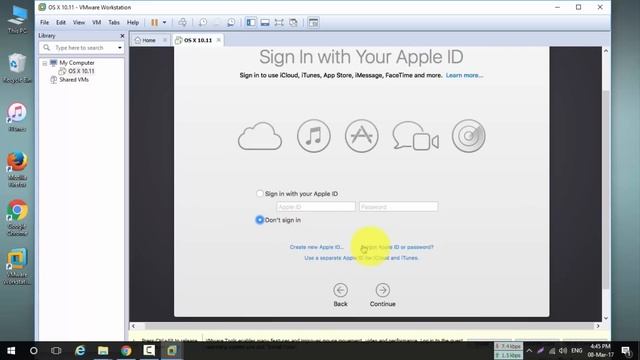Click the Password text field
640x360 pixels.
click(399, 207)
